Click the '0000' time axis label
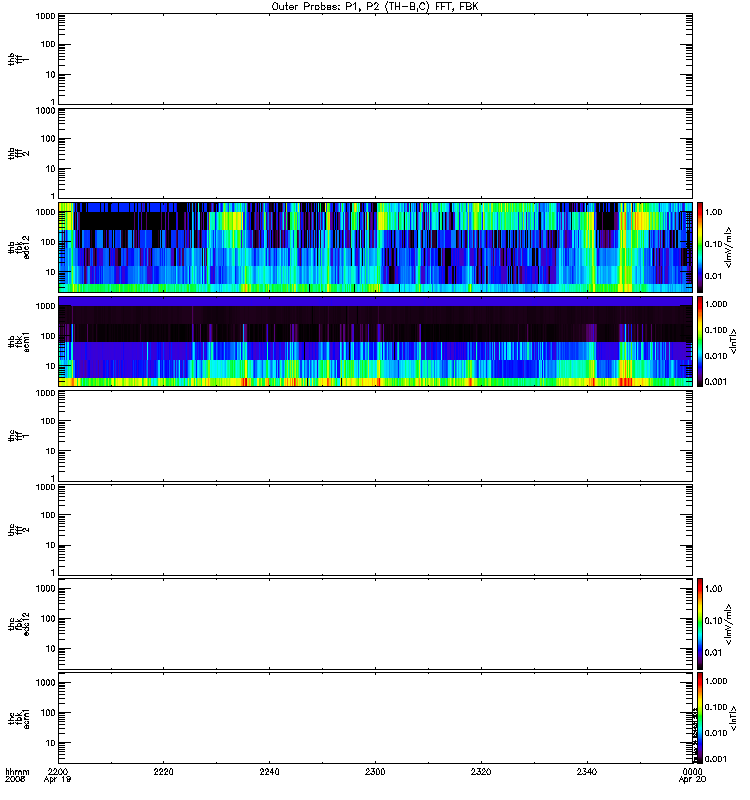Image resolution: width=750 pixels, height=800 pixels. [x=692, y=772]
